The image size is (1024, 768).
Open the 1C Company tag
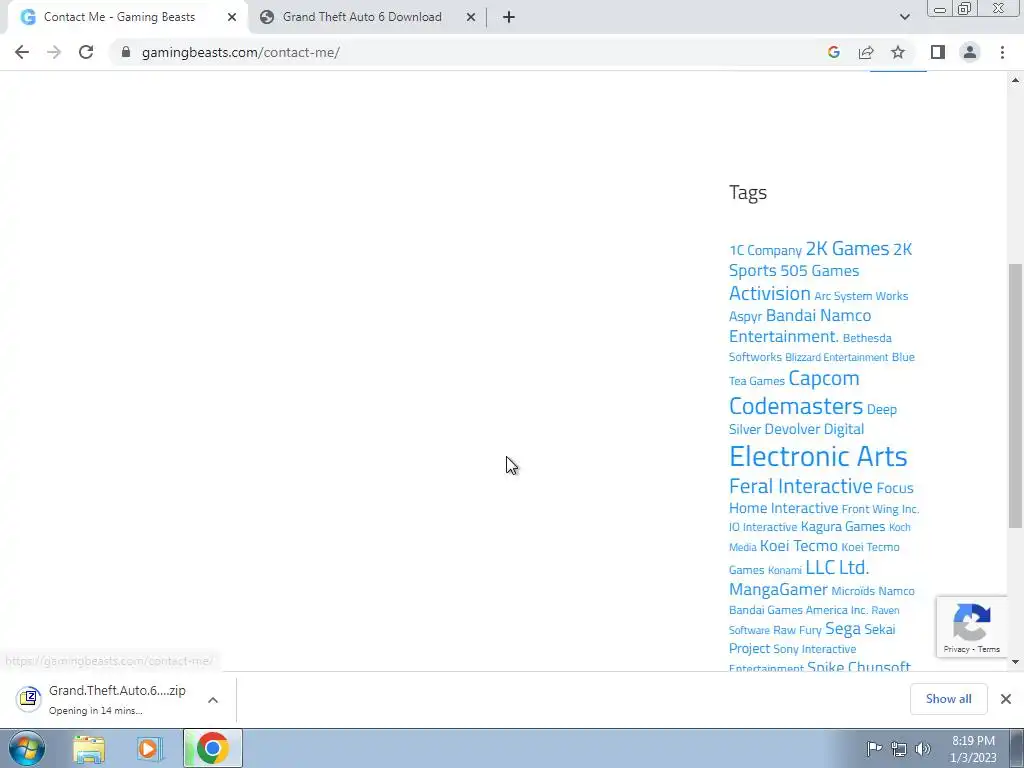click(x=765, y=251)
